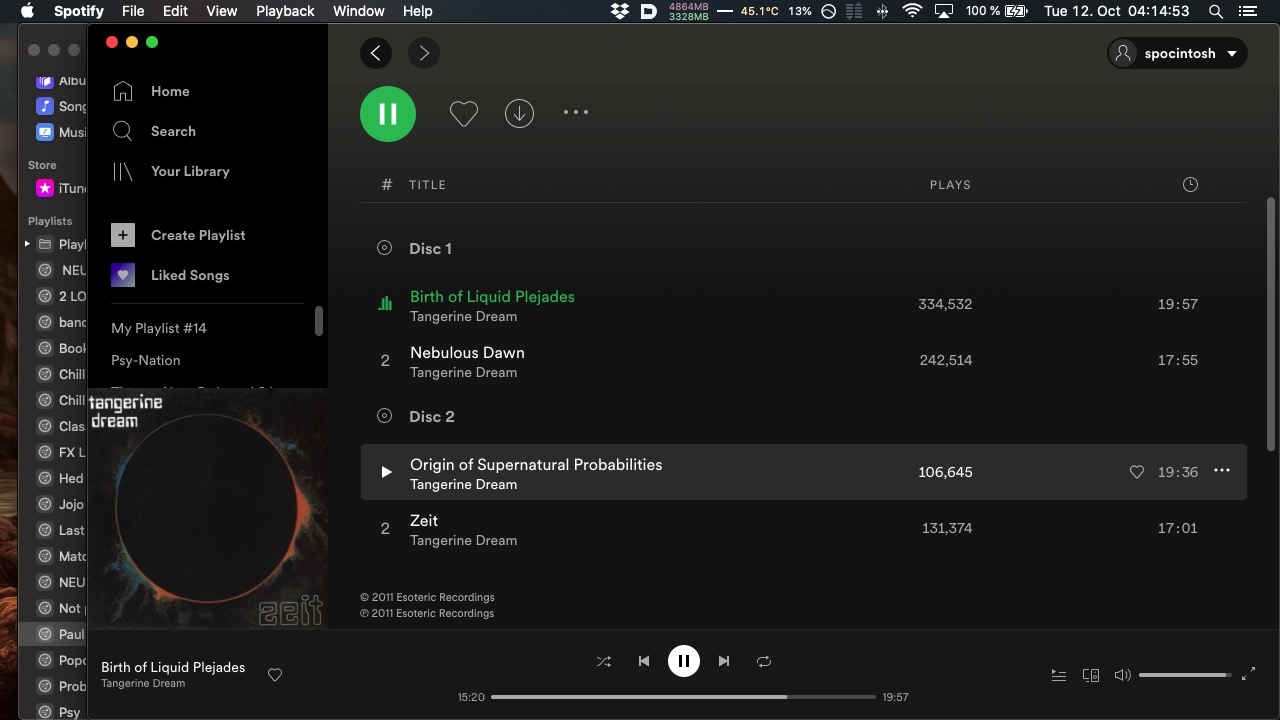Screen dimensions: 1280x720
Task: Toggle shuffle playback
Action: click(x=604, y=661)
